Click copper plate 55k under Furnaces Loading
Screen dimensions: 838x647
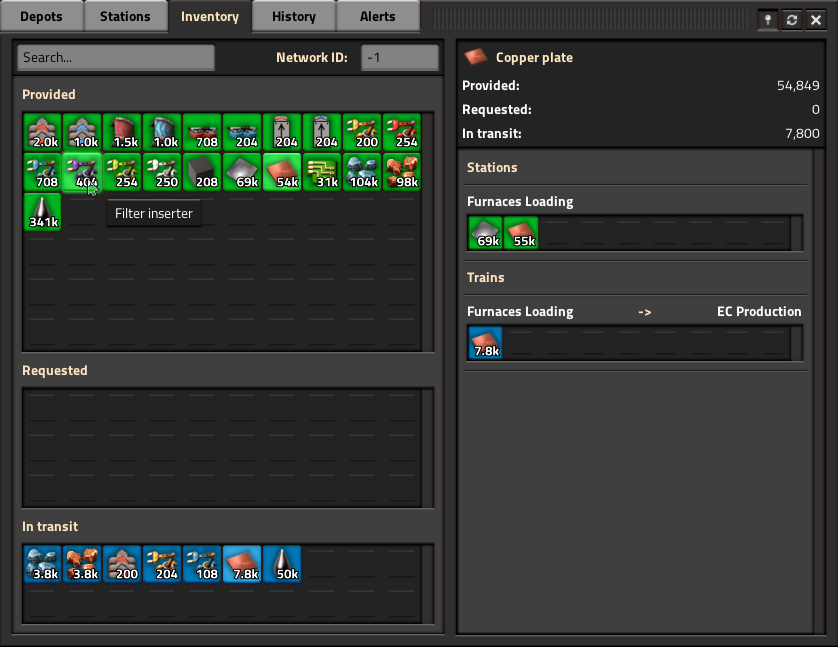521,232
